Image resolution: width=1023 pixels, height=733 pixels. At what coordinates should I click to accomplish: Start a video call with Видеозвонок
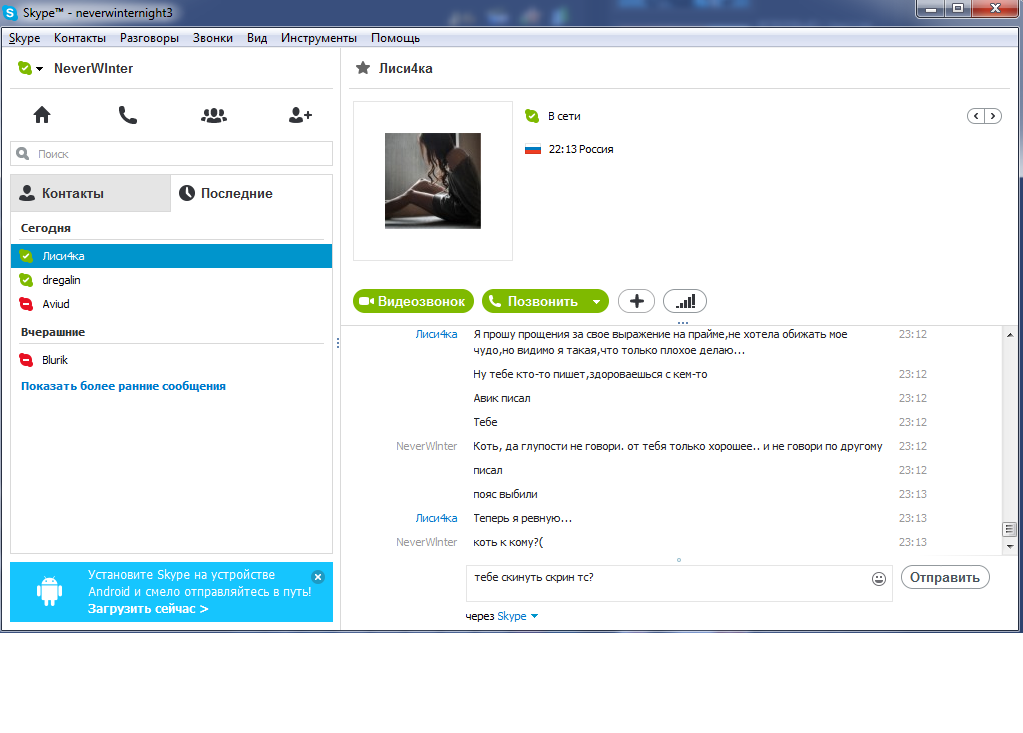pyautogui.click(x=413, y=301)
